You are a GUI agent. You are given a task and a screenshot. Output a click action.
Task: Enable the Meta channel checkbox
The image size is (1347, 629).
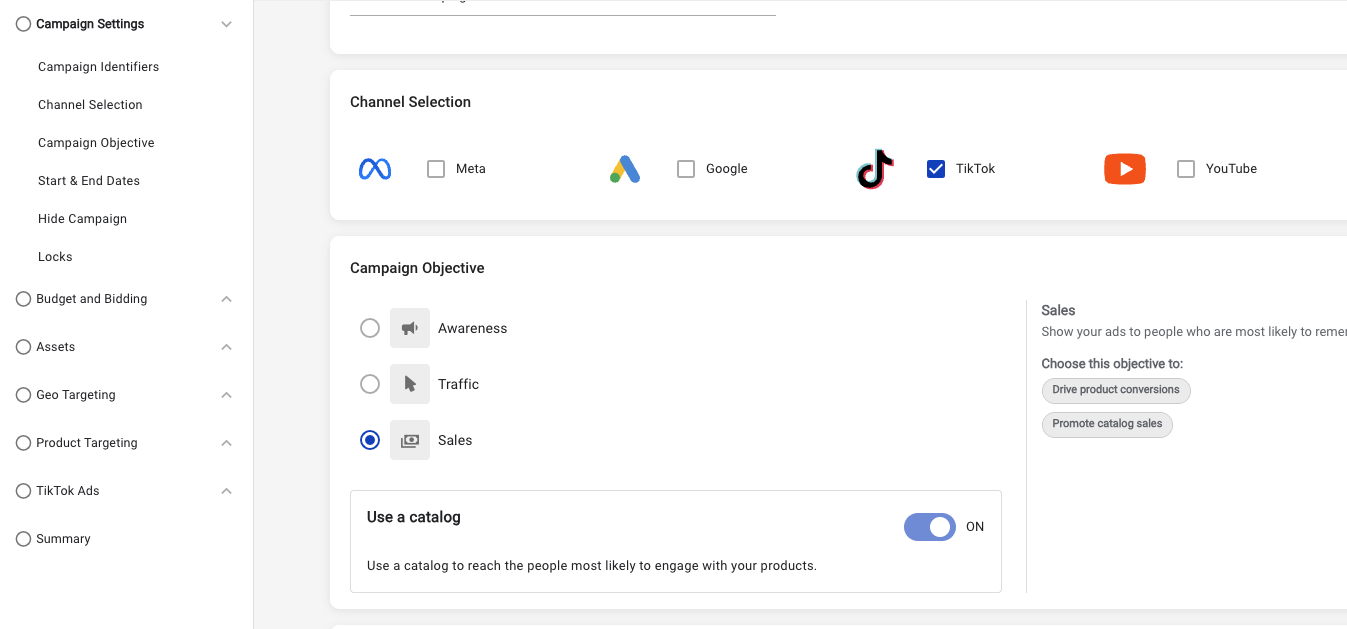pos(436,169)
